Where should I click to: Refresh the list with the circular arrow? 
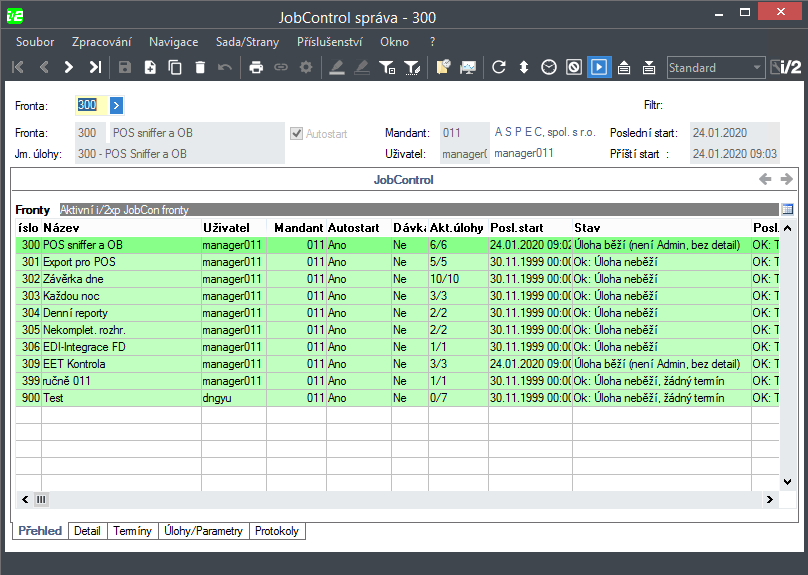pos(499,67)
